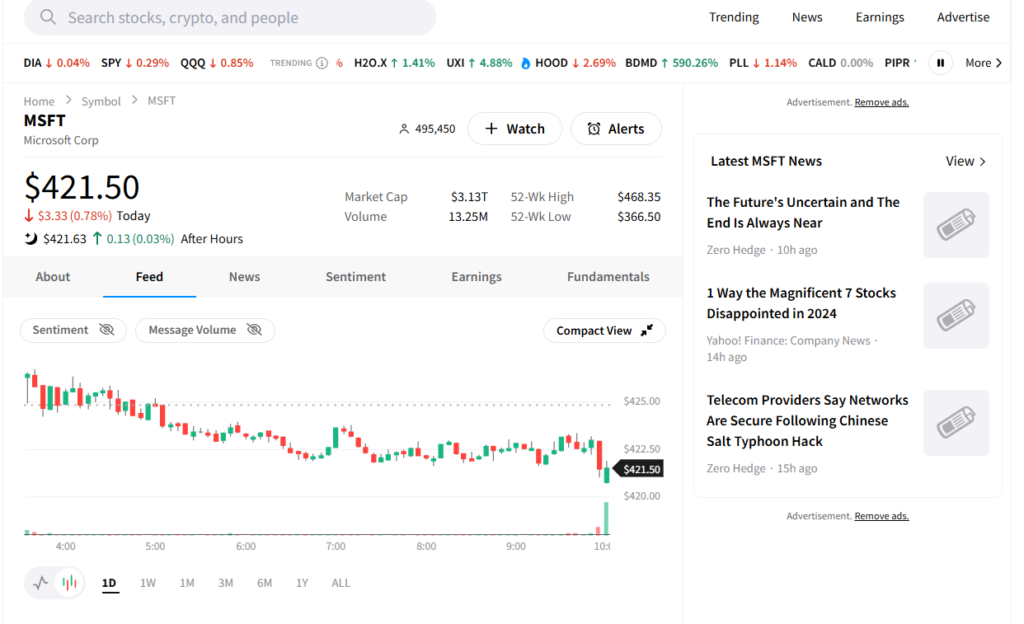This screenshot has height=624, width=1024.
Task: Switch chart to Compact View
Action: [604, 330]
